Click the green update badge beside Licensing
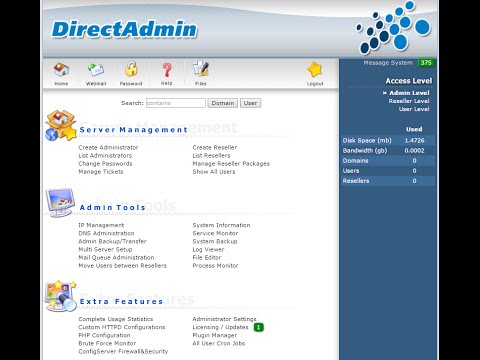Viewport: 480px width, 360px height. pos(259,327)
